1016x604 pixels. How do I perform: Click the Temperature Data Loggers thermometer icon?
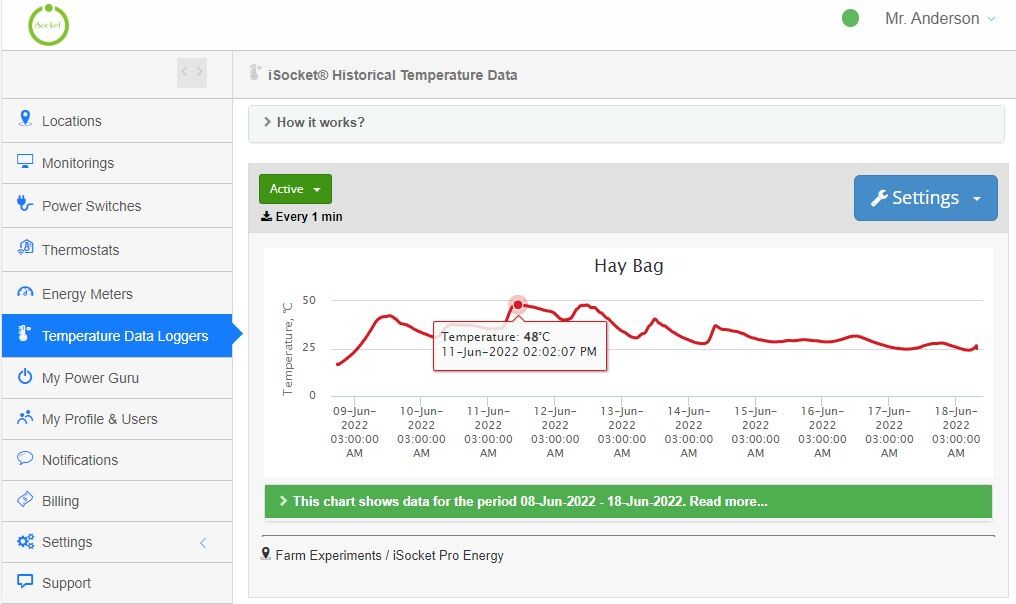[25, 333]
